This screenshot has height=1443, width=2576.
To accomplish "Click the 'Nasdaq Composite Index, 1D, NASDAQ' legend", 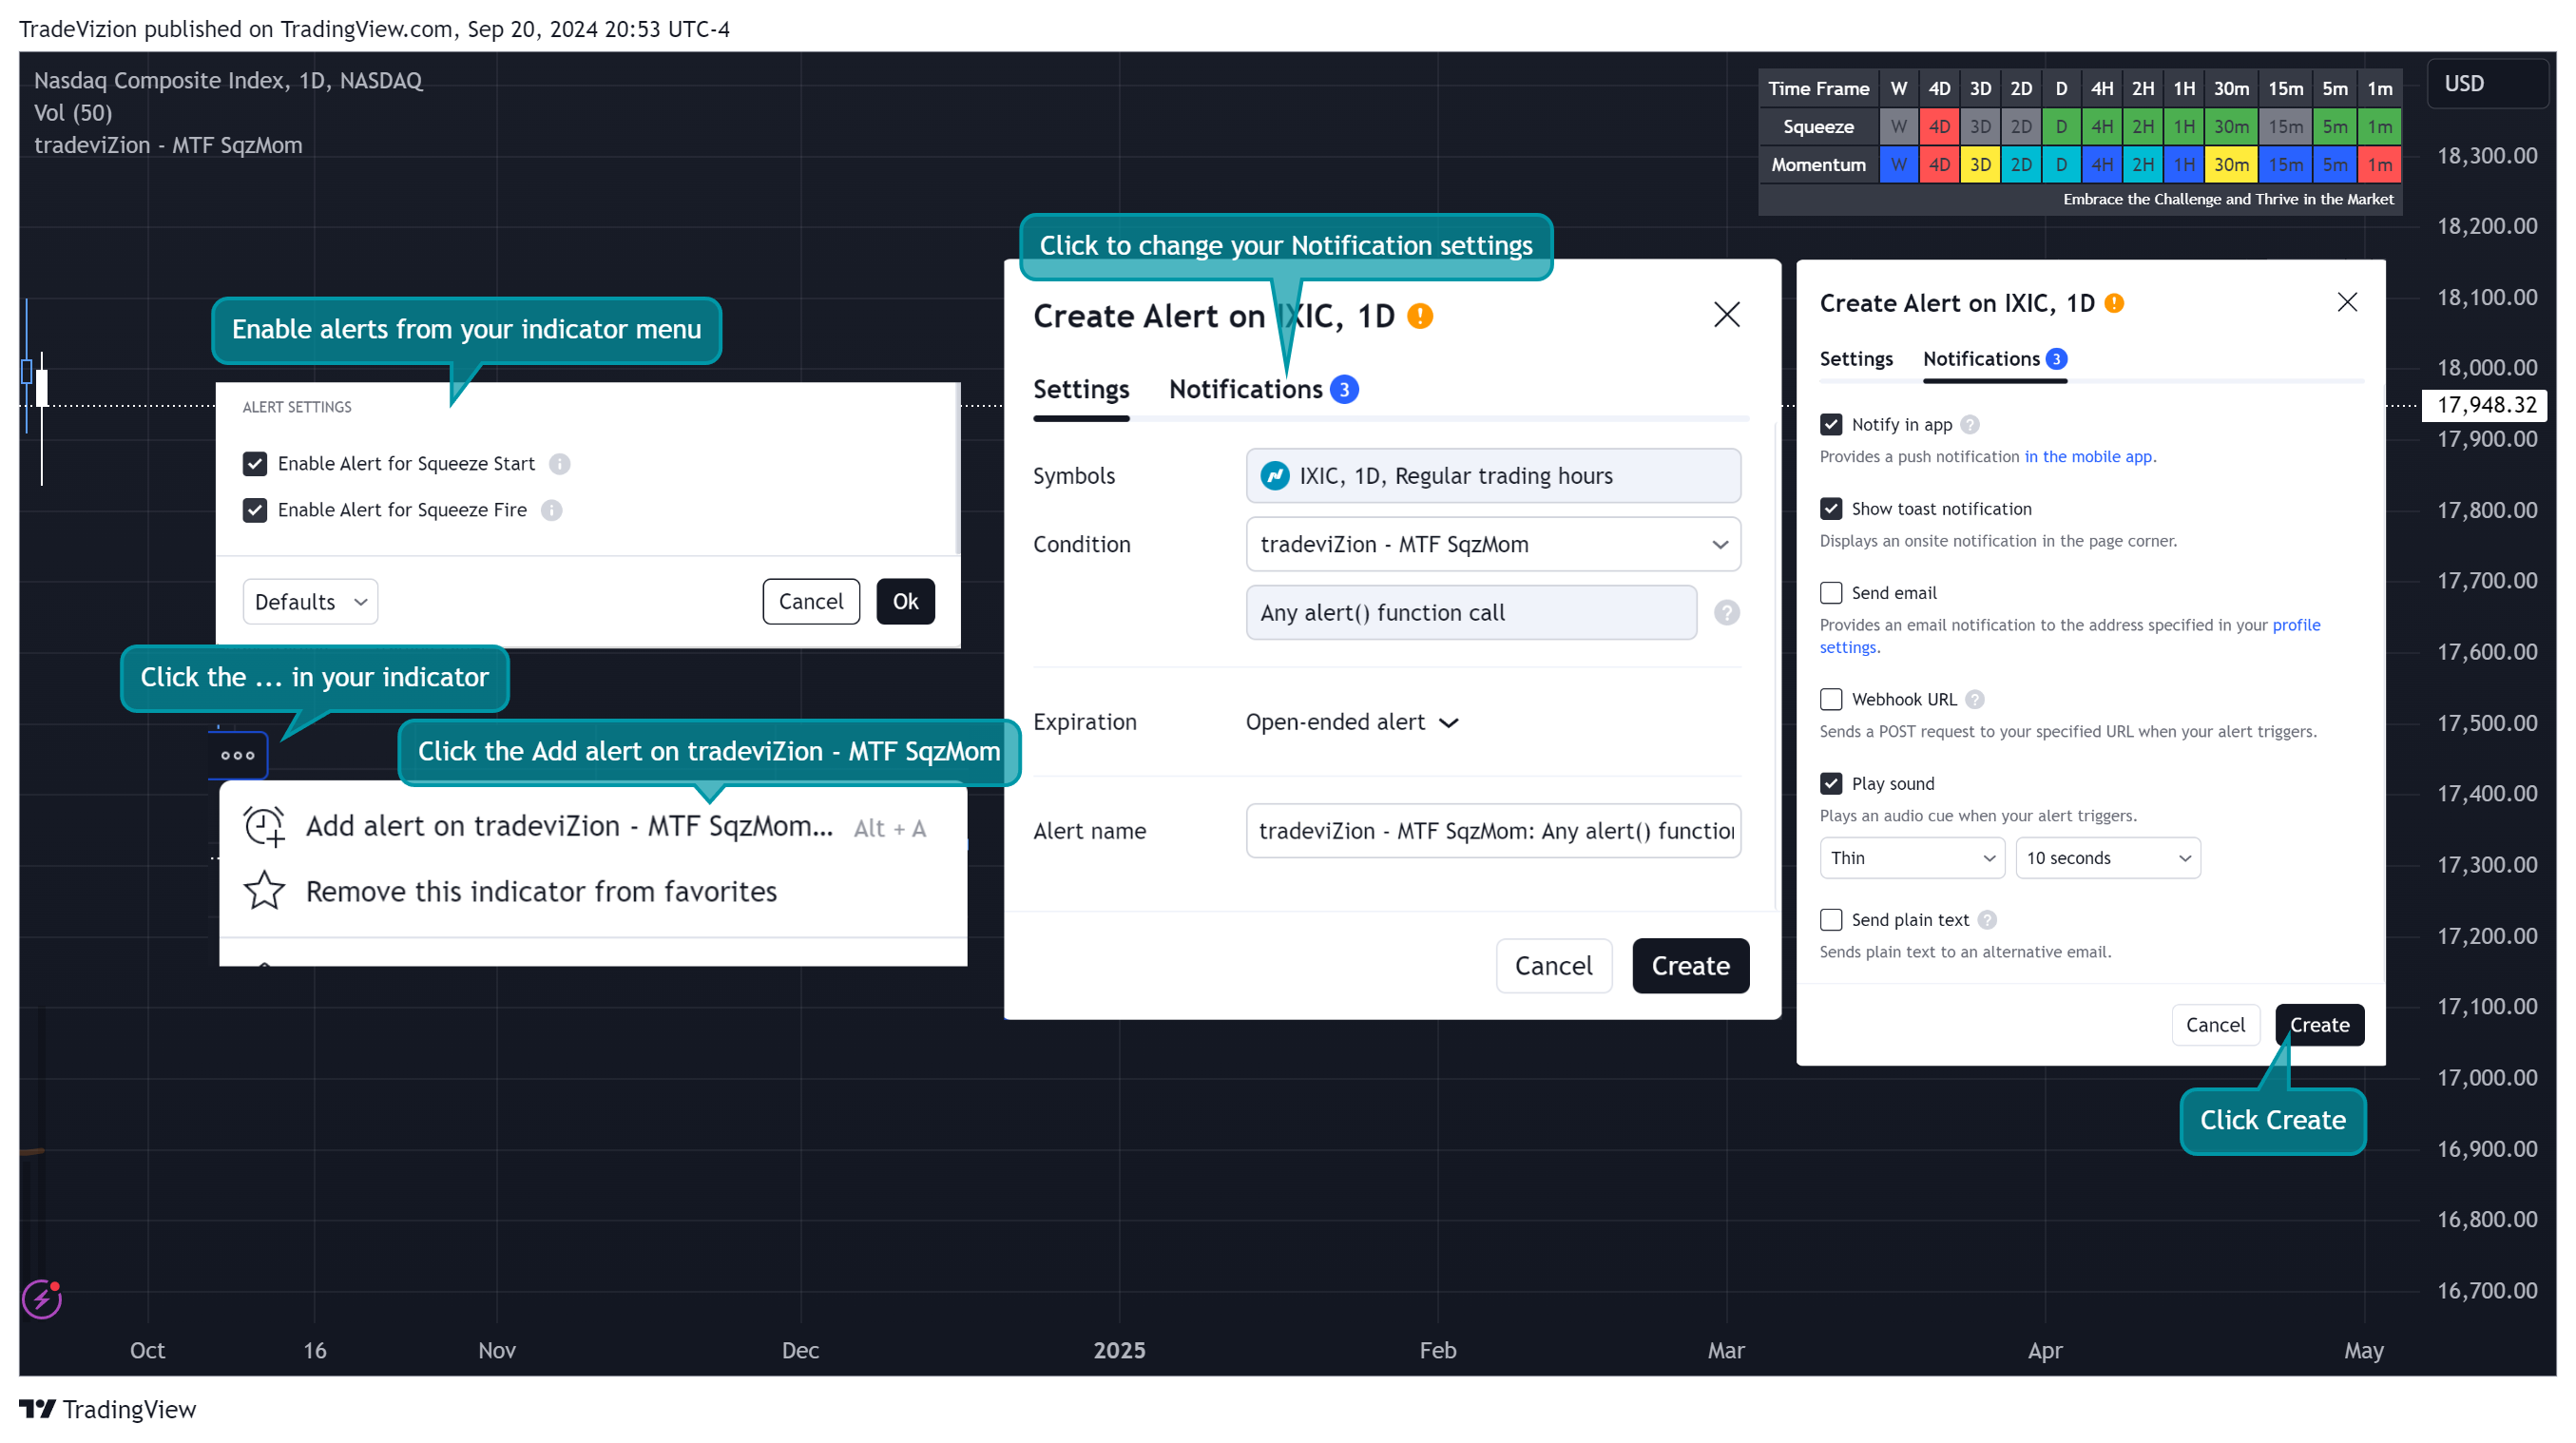I will tap(228, 81).
